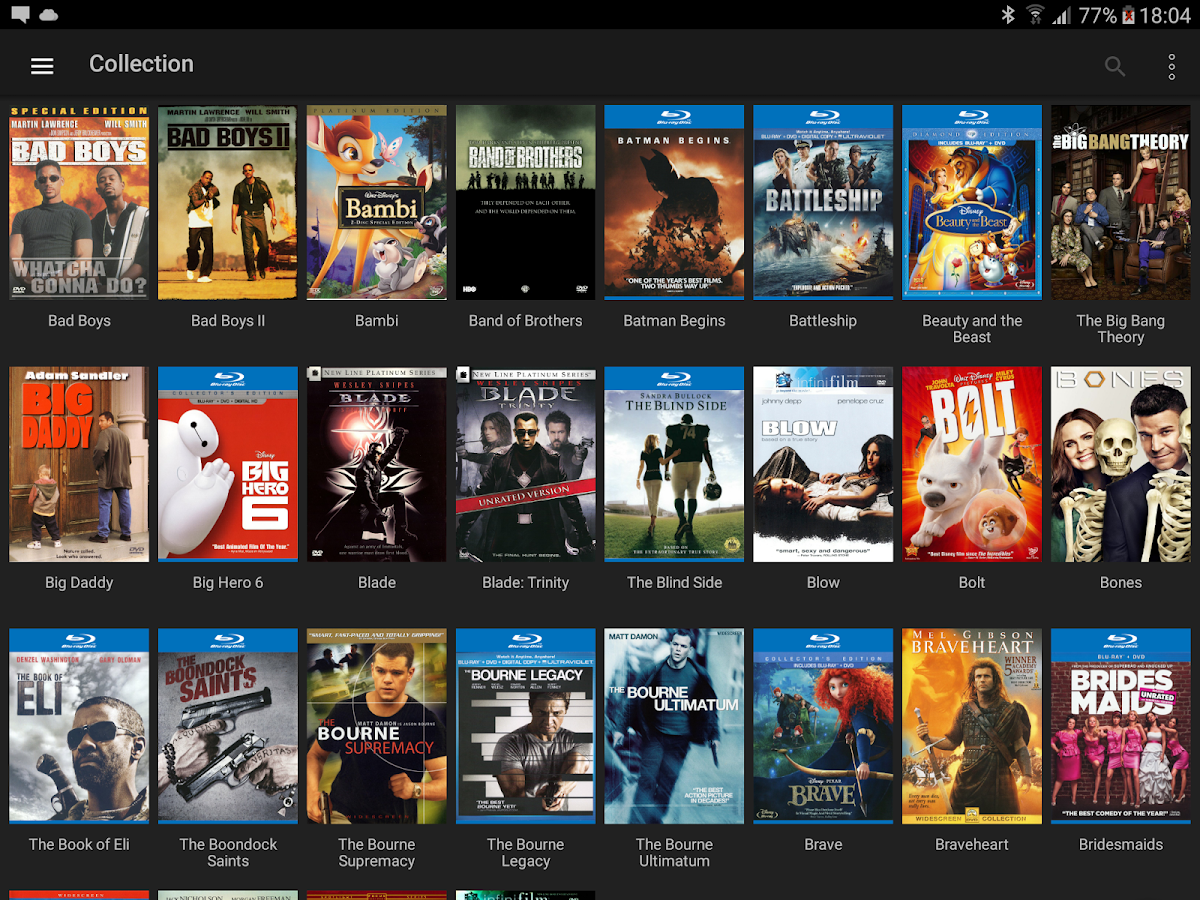
Task: Tap the Wi-Fi status icon
Action: 1035,15
